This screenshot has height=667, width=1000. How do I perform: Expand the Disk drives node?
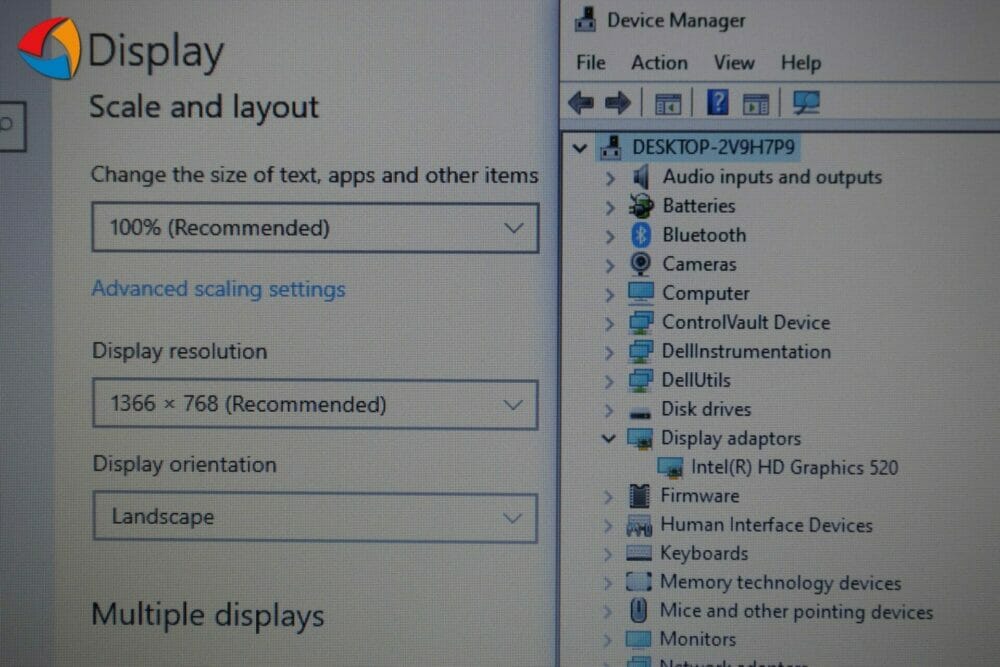[610, 410]
